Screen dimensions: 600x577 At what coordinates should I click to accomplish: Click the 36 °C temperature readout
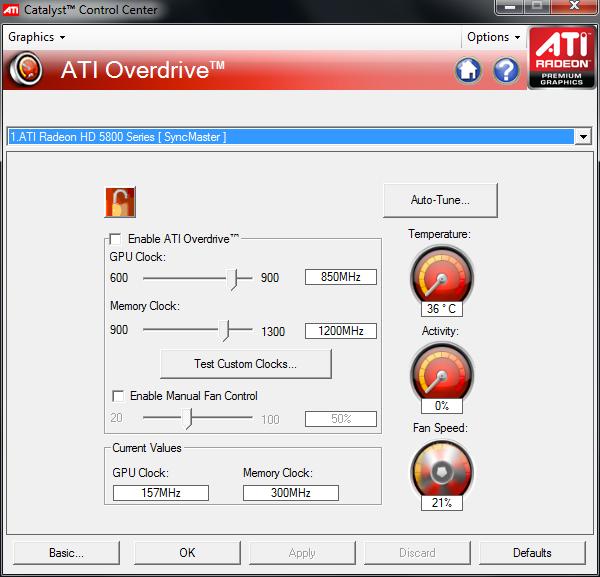click(x=442, y=308)
